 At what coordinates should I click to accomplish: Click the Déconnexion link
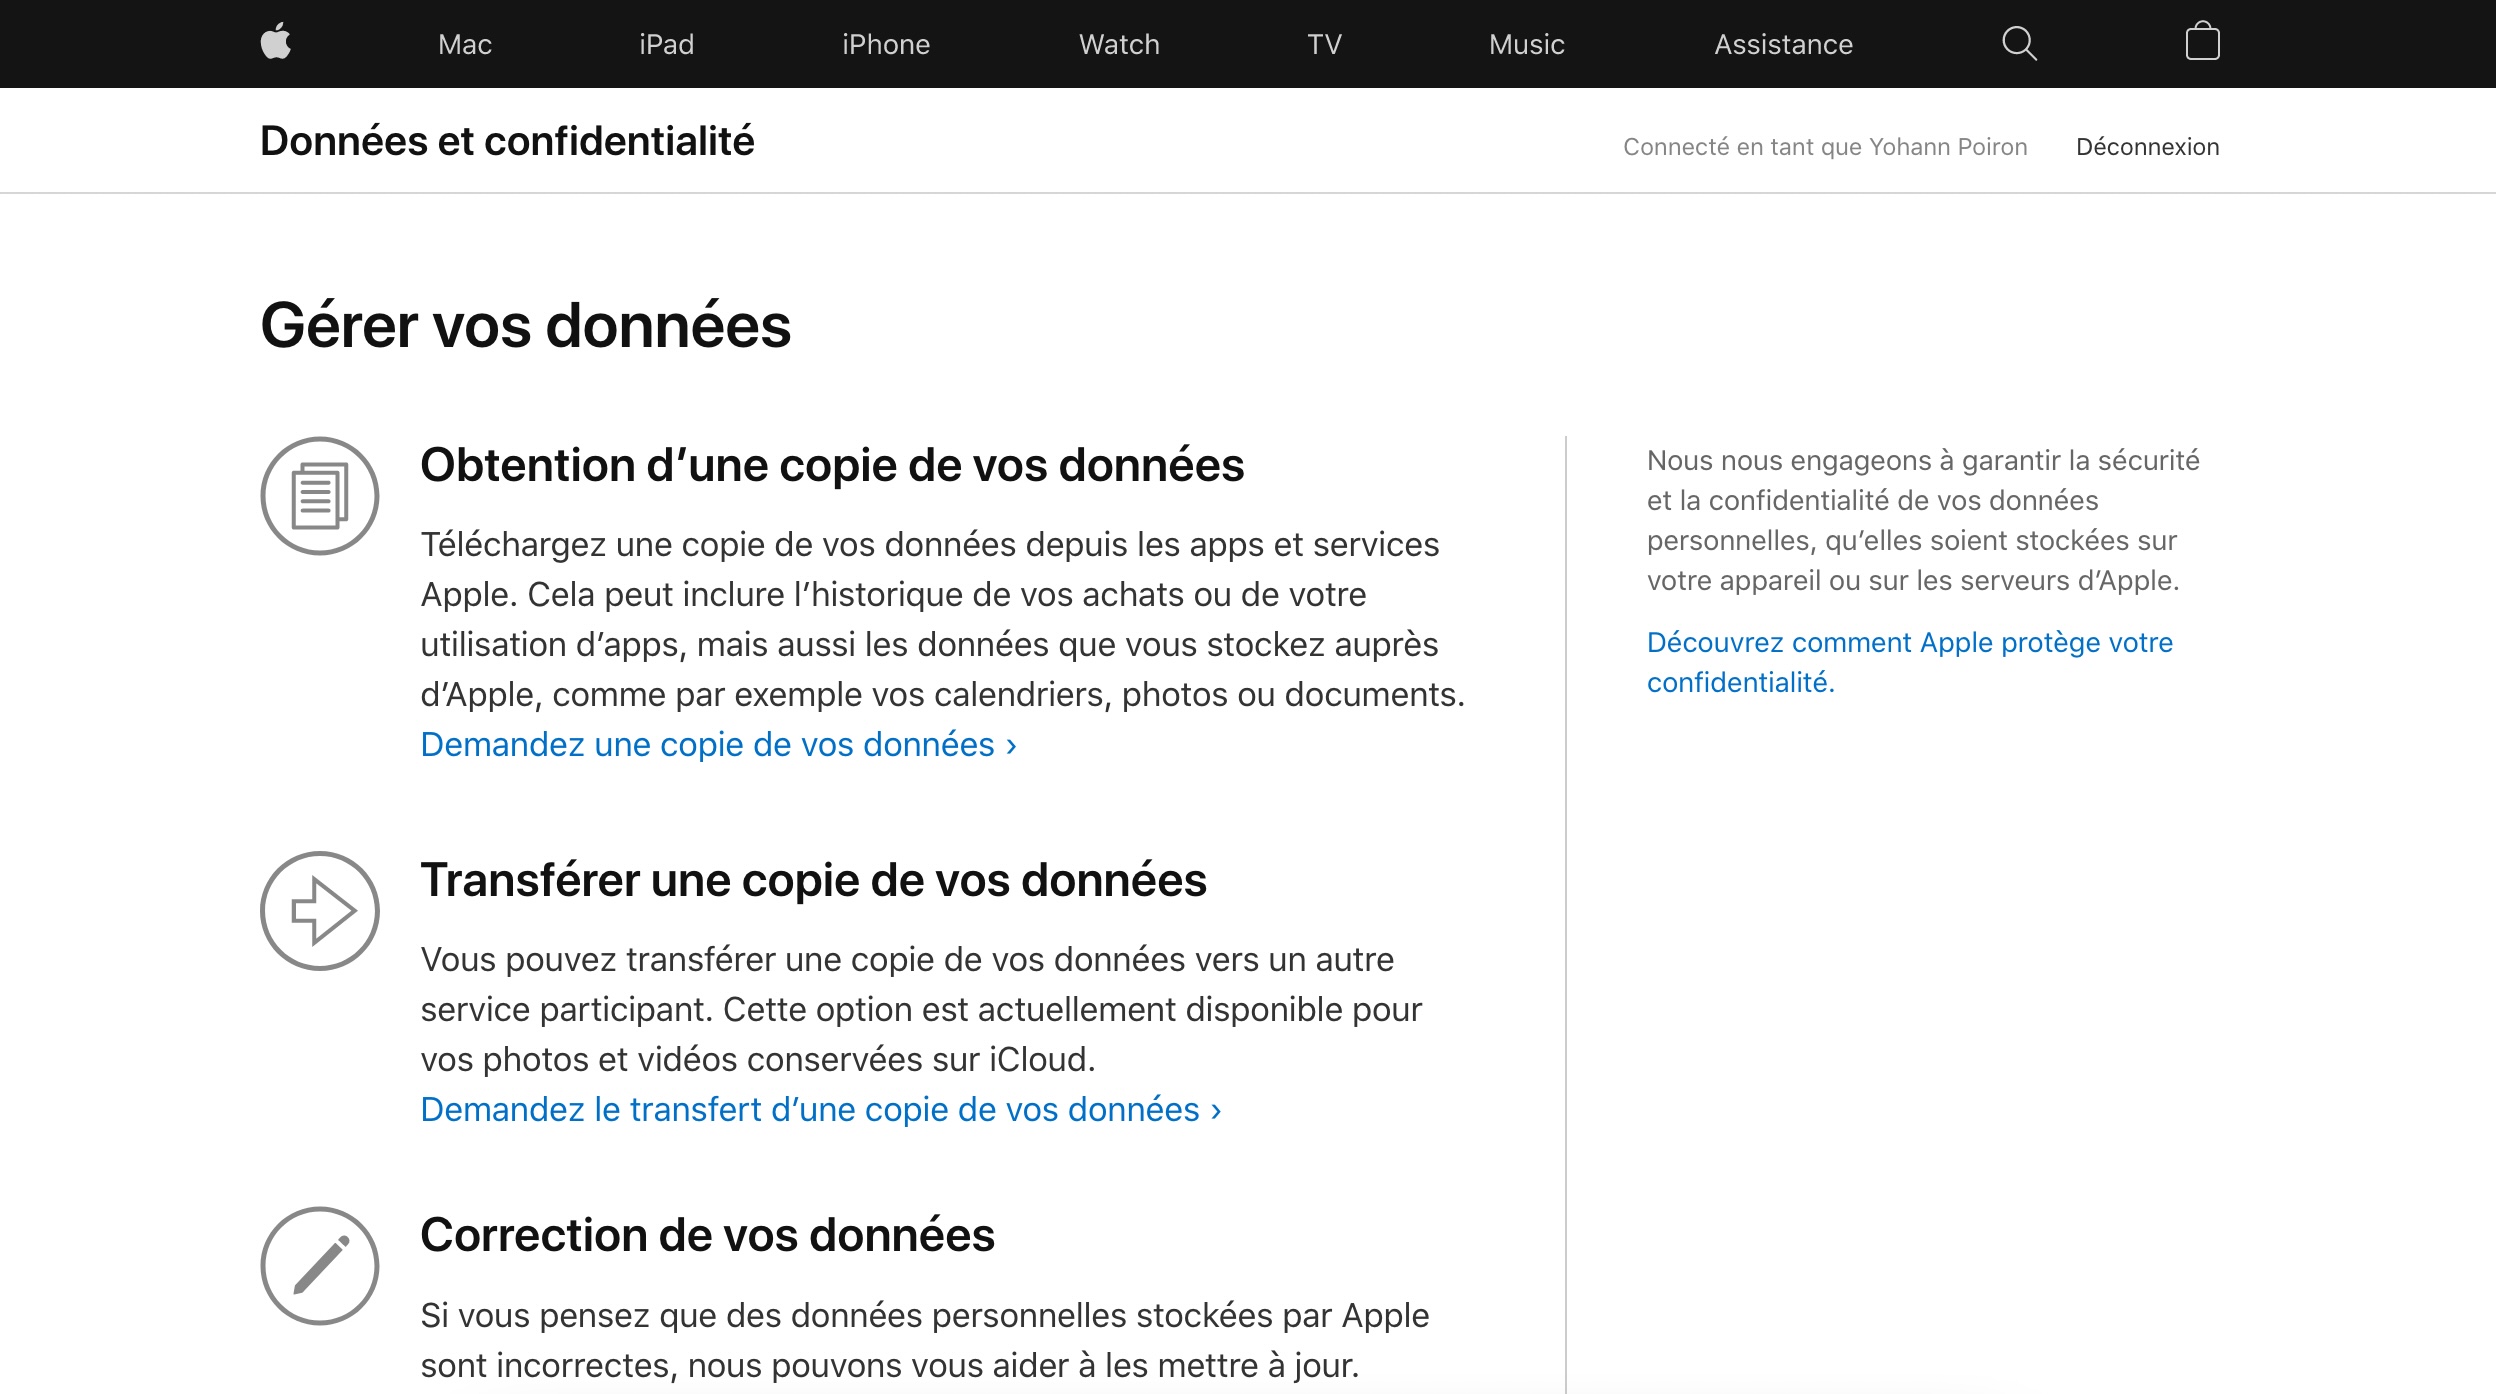pos(2147,147)
